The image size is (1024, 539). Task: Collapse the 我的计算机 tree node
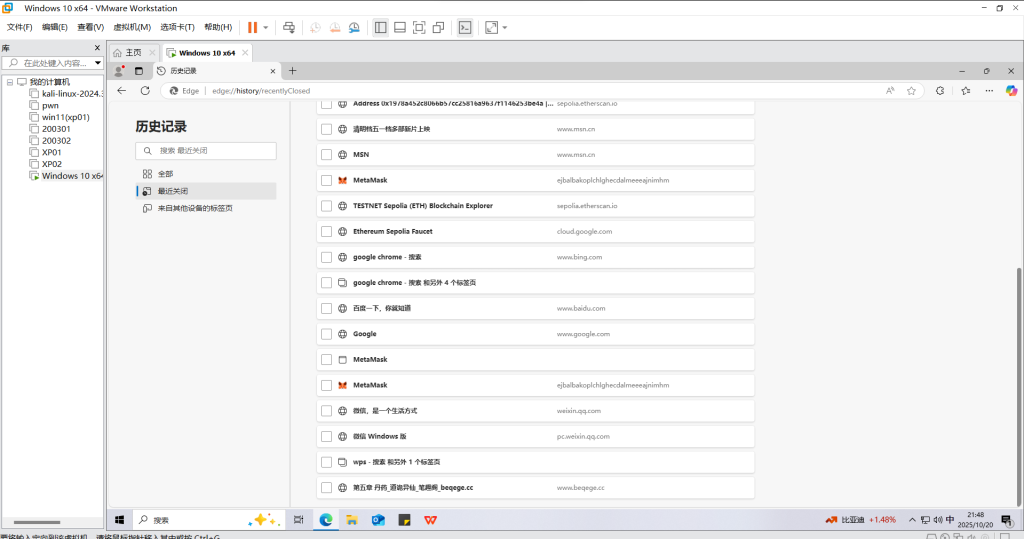pos(9,81)
